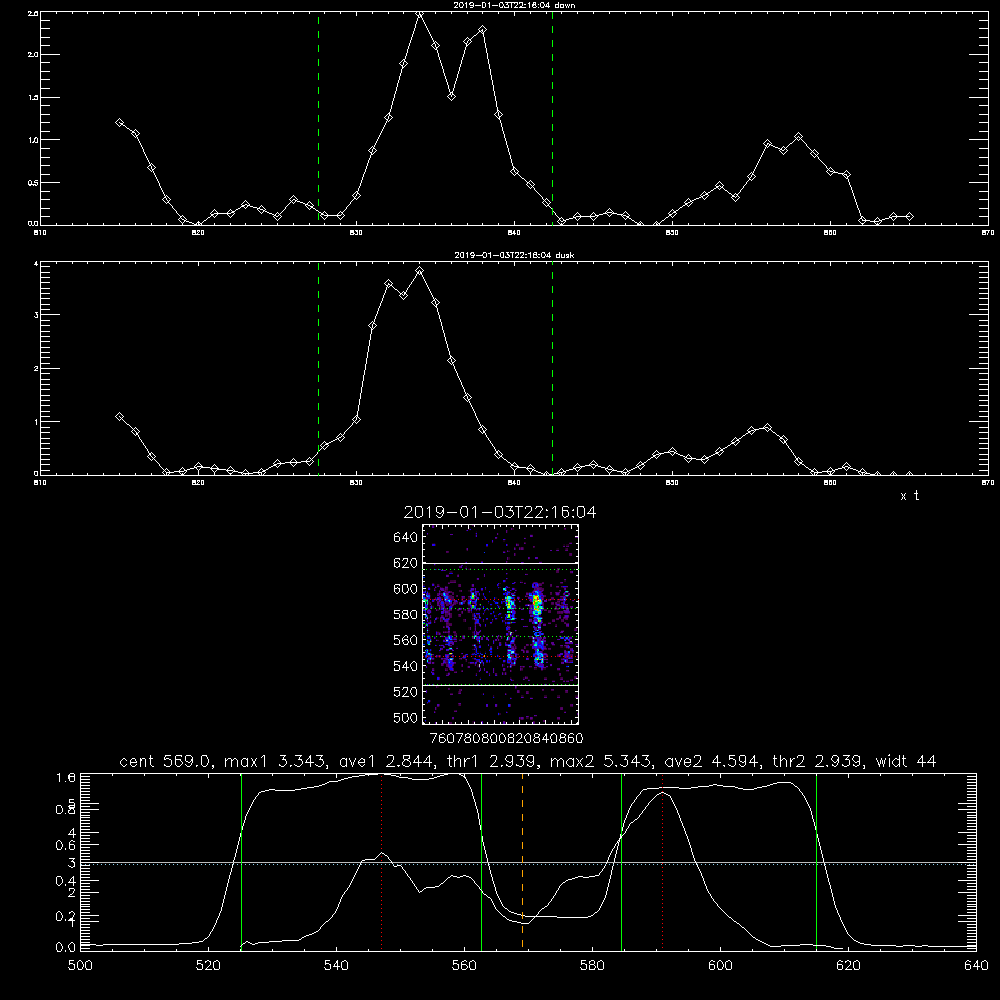Click the '580' x-axis label of the bottom plot
The height and width of the screenshot is (1000, 1000).
(592, 966)
